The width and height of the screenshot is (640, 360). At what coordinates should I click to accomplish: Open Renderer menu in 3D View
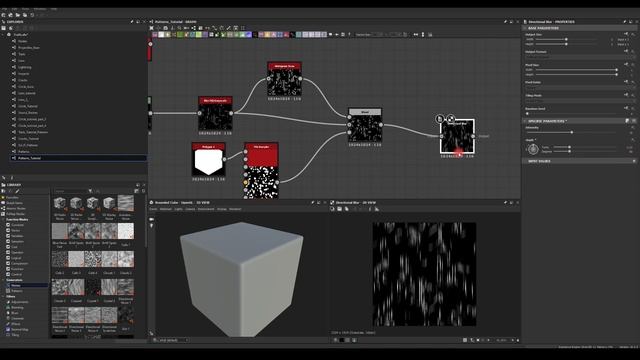[235, 209]
